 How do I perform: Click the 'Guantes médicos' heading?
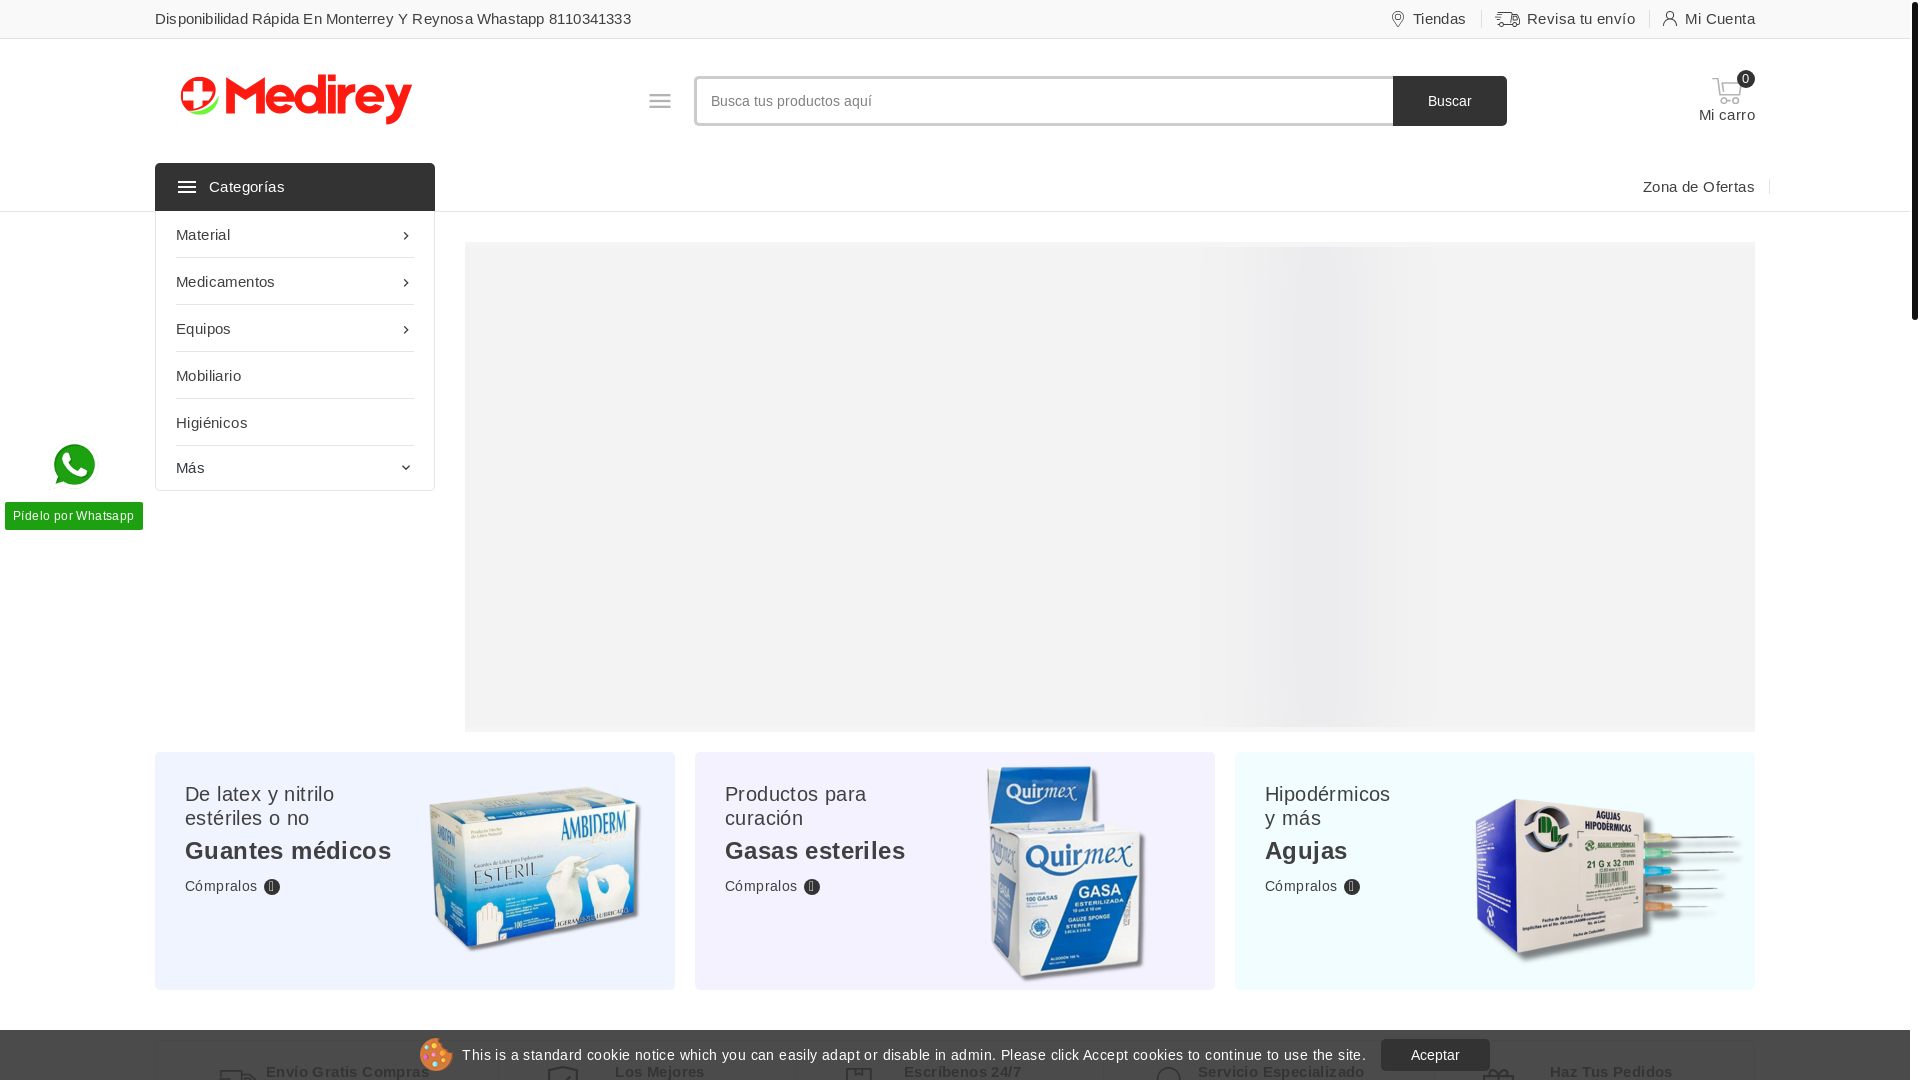pos(288,851)
